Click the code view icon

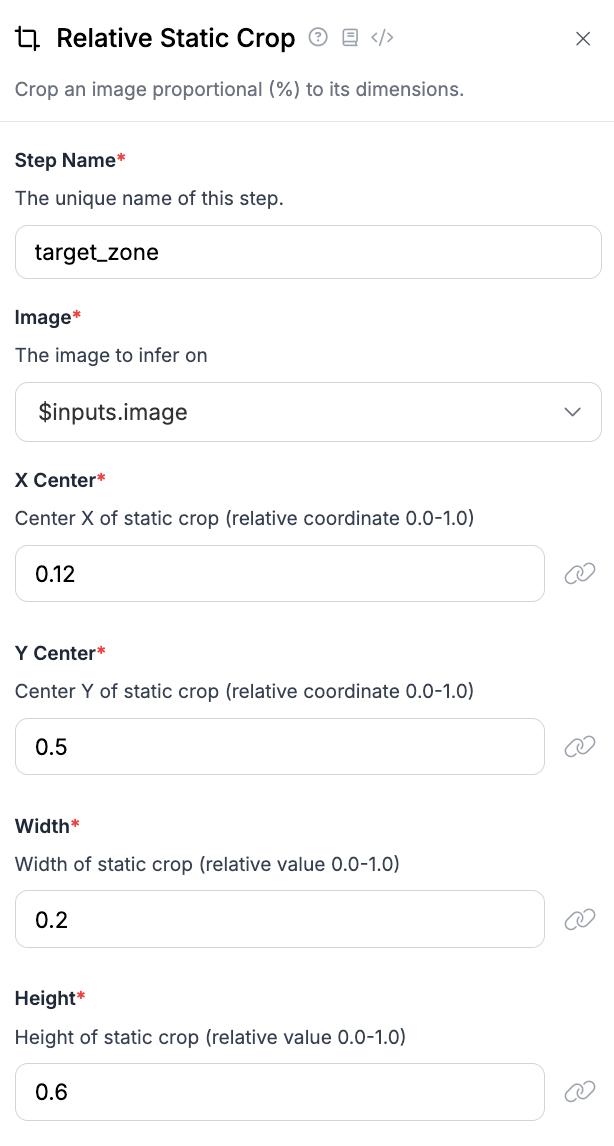point(382,38)
